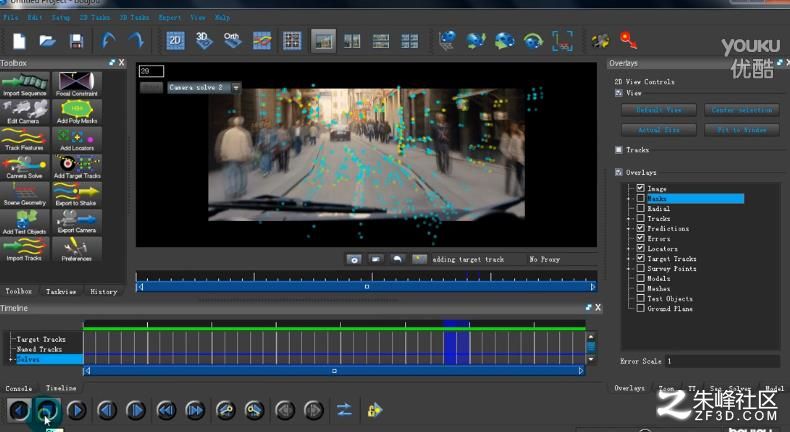Click the Error Scale input field
Viewport: 790px width, 432px height.
click(722, 361)
